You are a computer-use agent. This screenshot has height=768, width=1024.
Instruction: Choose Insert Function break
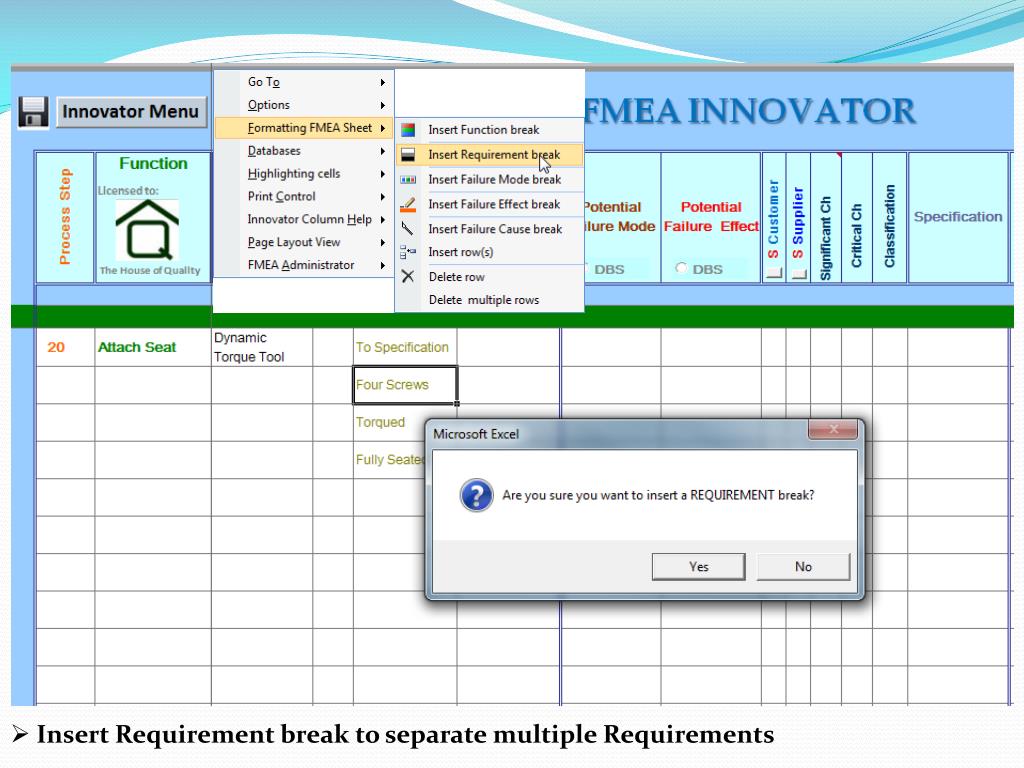(x=489, y=130)
